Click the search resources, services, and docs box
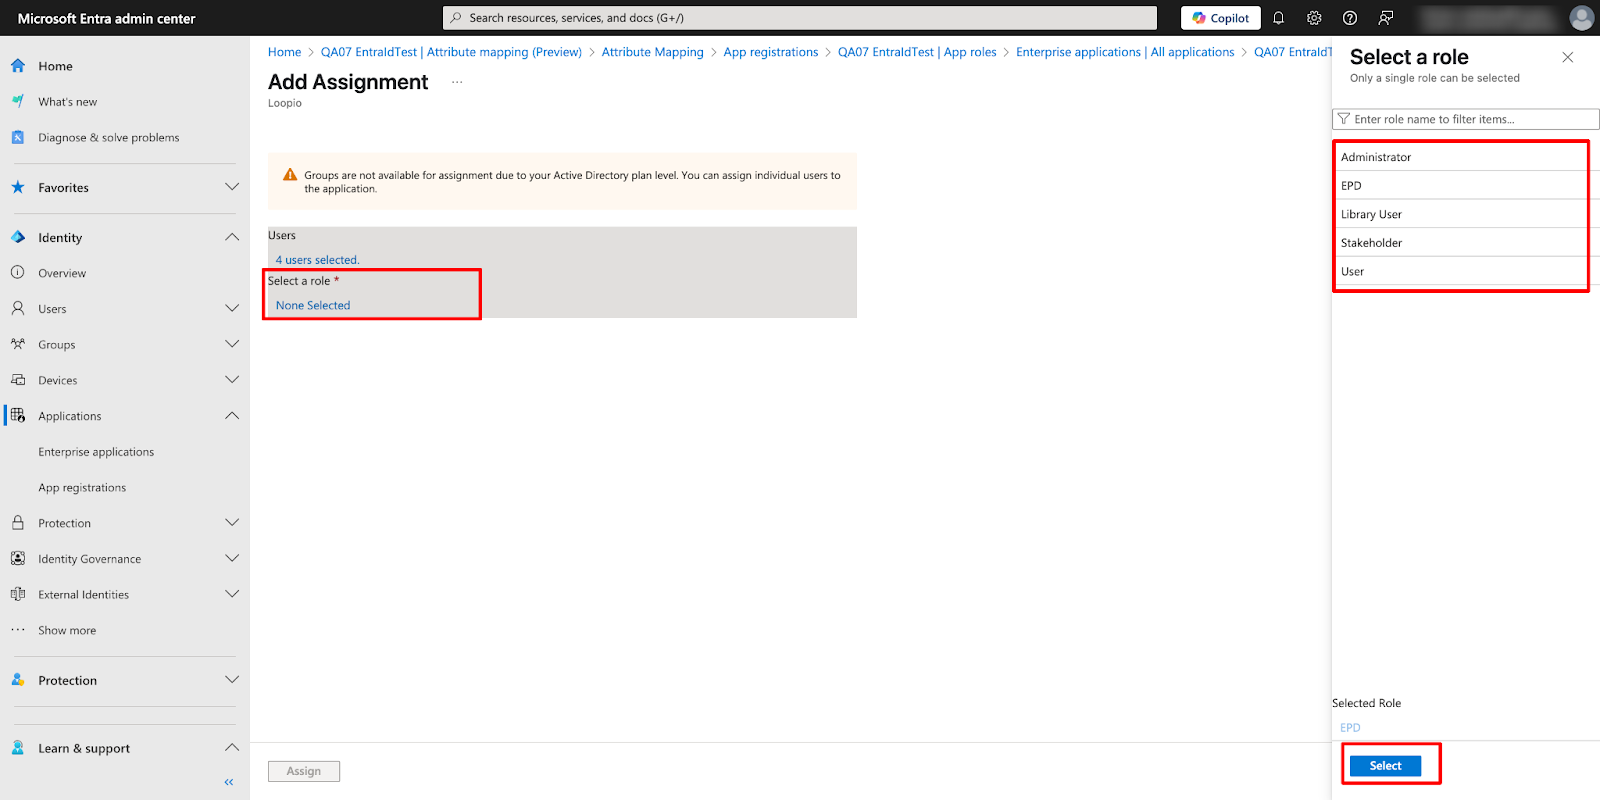Viewport: 1600px width, 800px height. coord(800,18)
